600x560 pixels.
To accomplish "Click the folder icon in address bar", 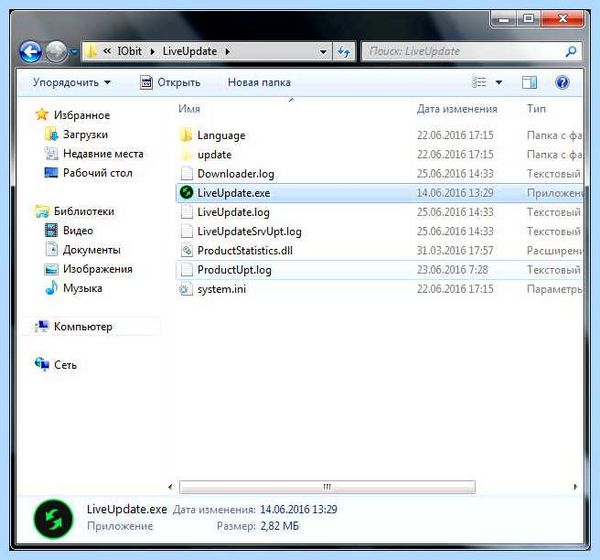I will click(91, 51).
